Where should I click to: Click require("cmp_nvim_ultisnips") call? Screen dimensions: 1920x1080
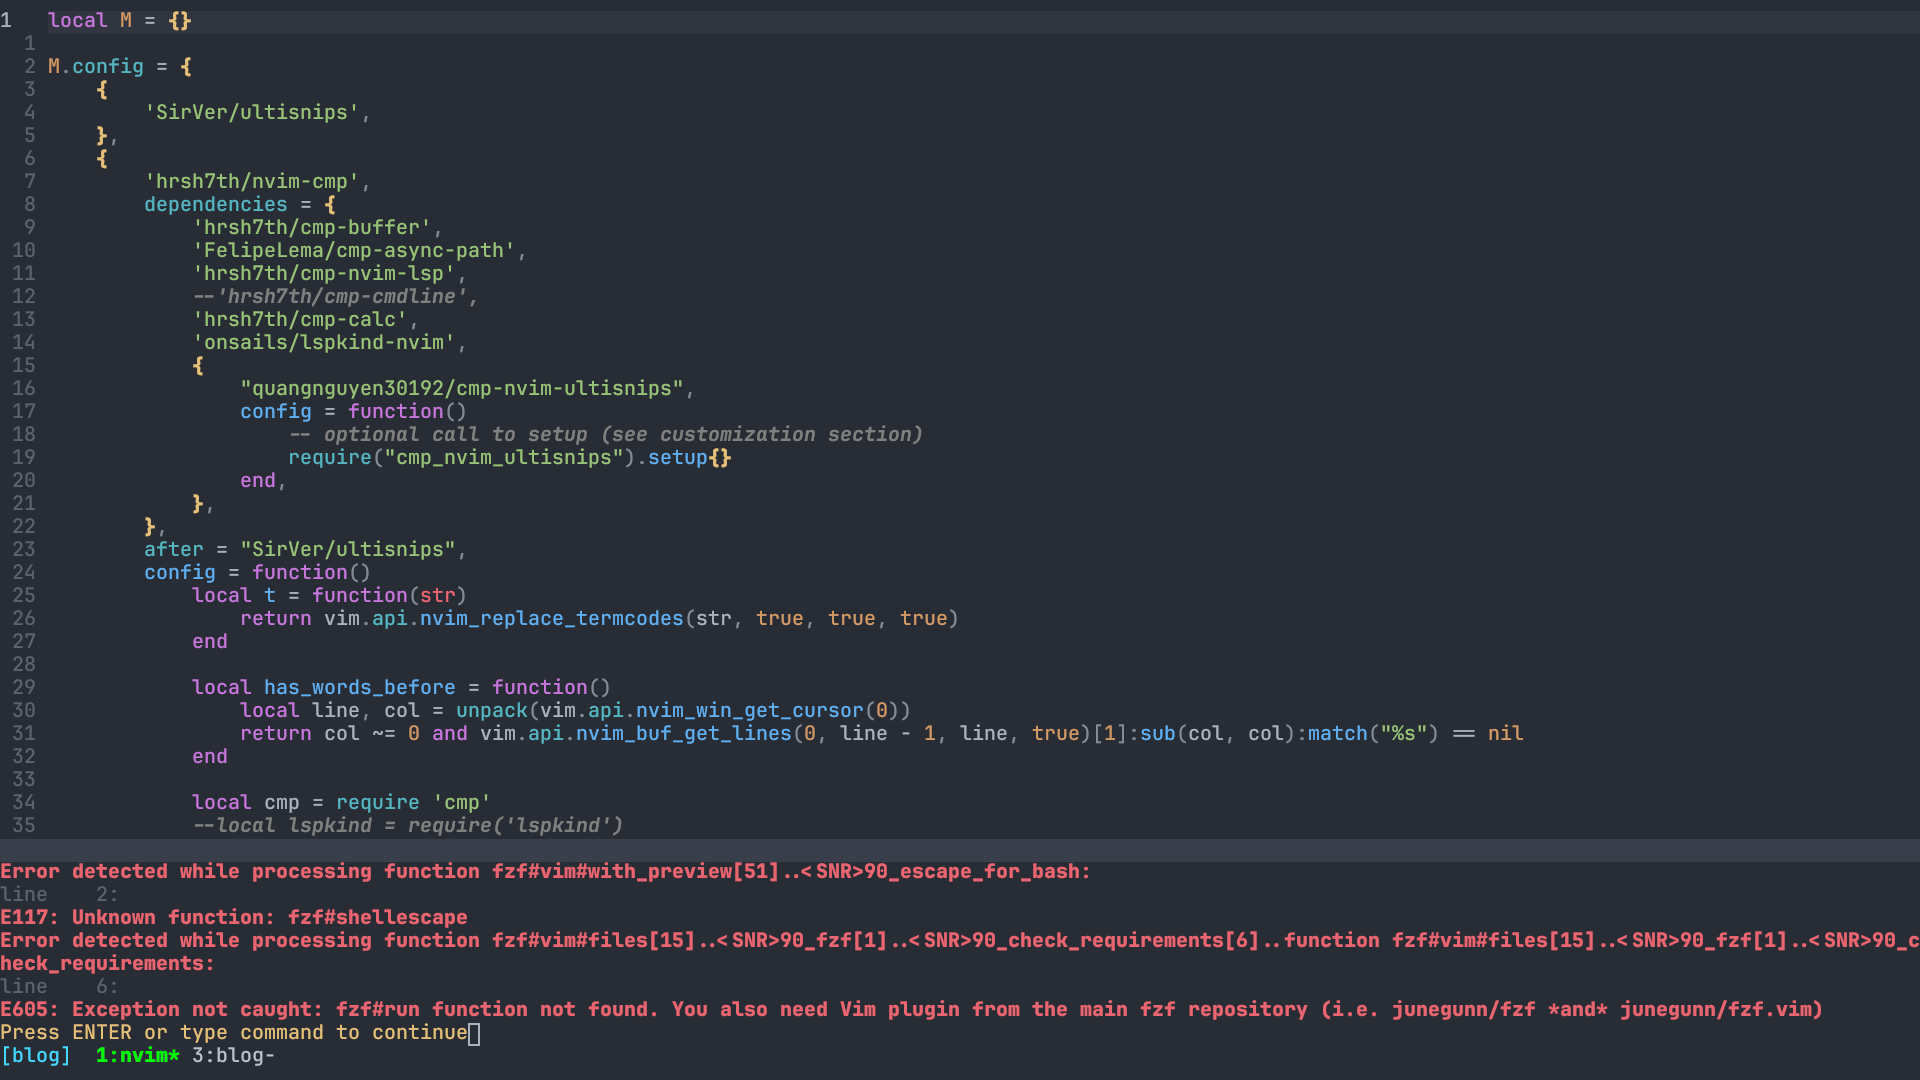[x=462, y=457]
